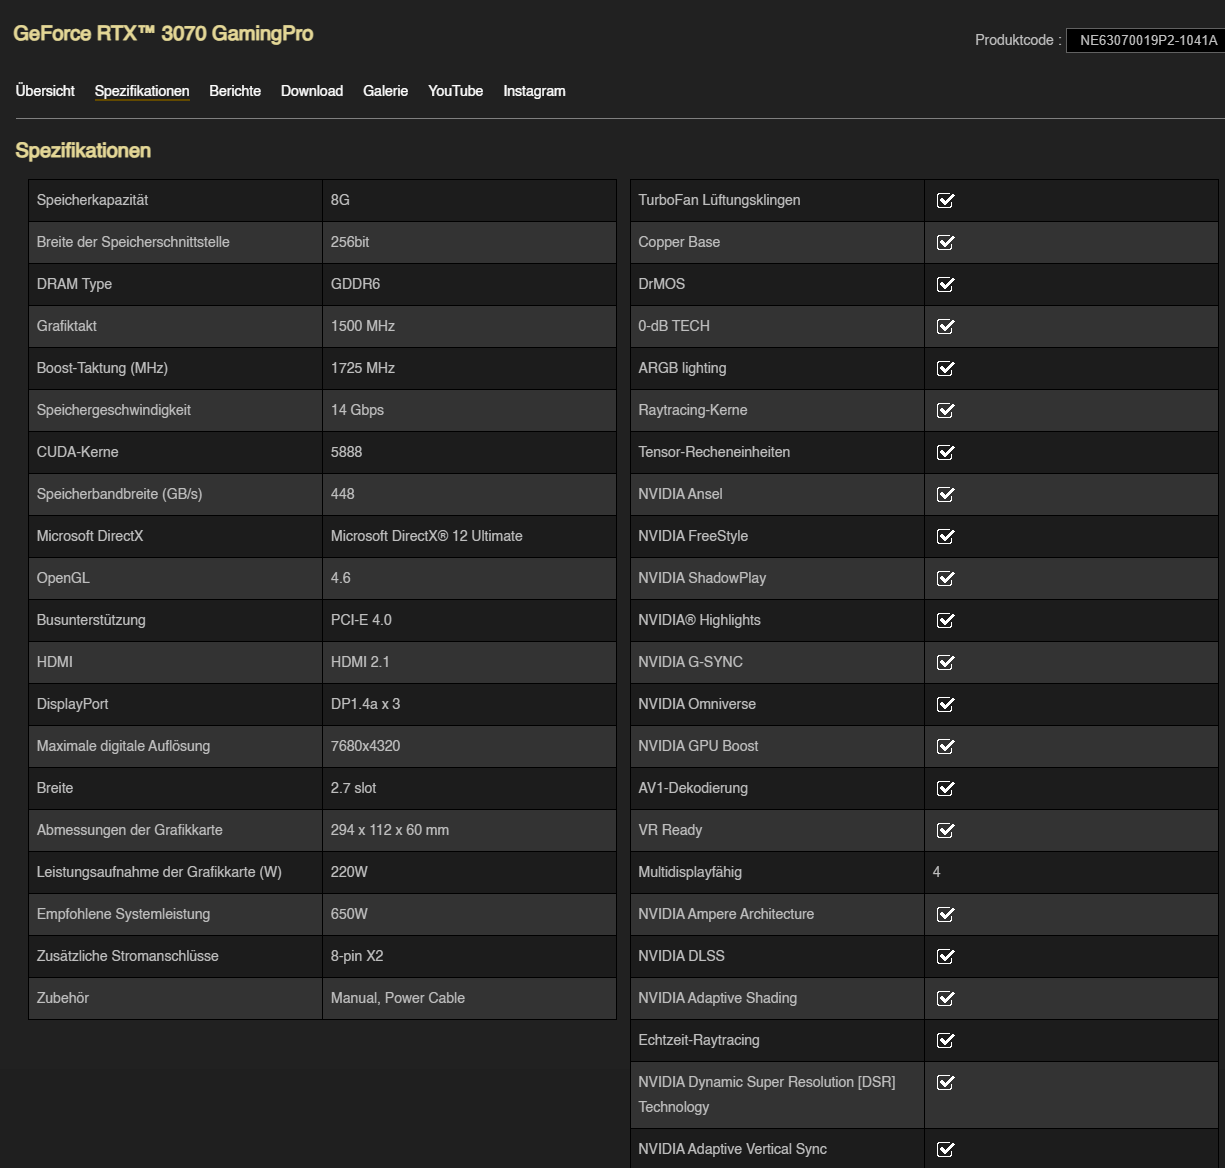The height and width of the screenshot is (1168, 1225).
Task: Click the CUDA-Kerne value 5888
Action: coord(347,452)
